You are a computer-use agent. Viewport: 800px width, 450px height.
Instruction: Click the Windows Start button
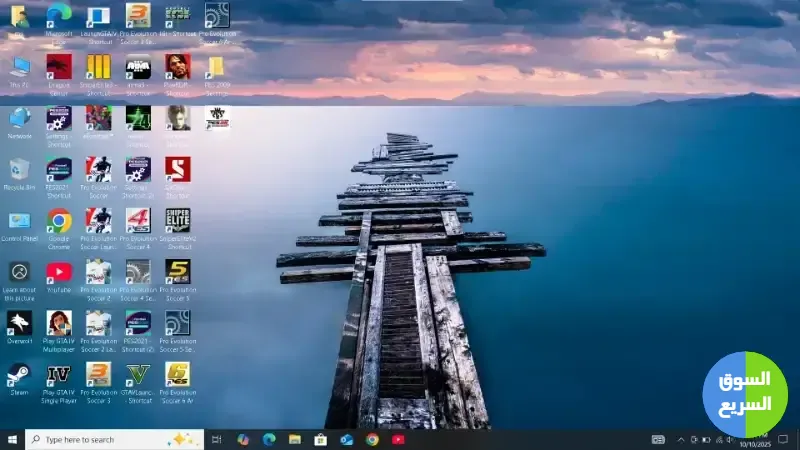[12, 439]
